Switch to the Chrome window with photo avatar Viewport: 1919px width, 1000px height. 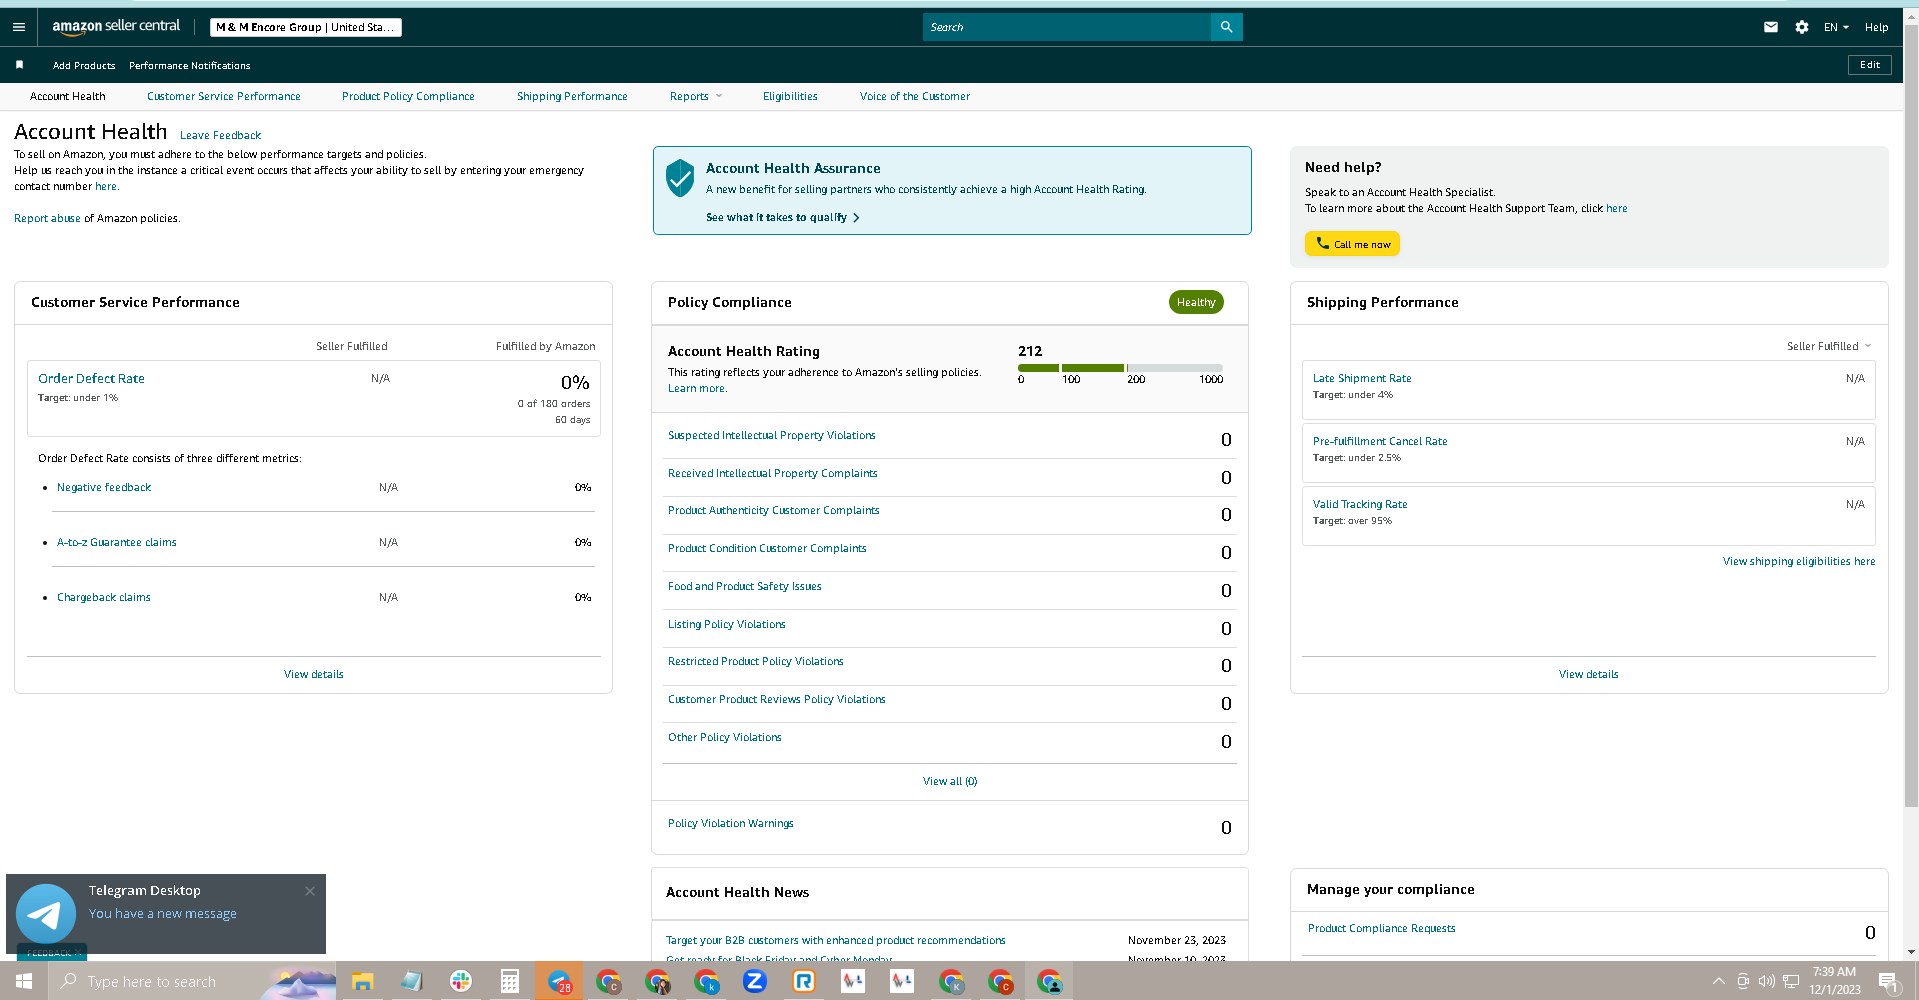[657, 981]
